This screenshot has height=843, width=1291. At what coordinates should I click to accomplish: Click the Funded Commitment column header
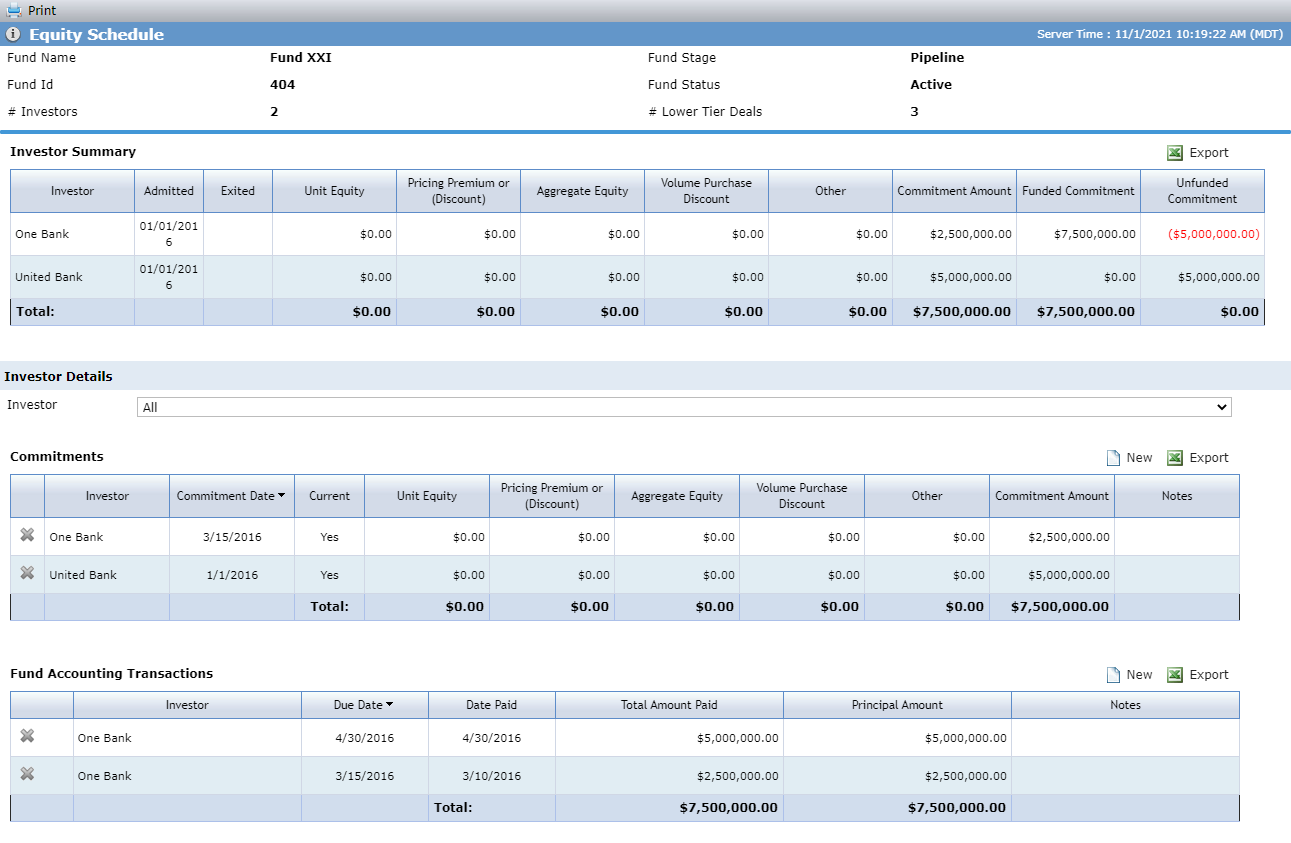coord(1078,191)
